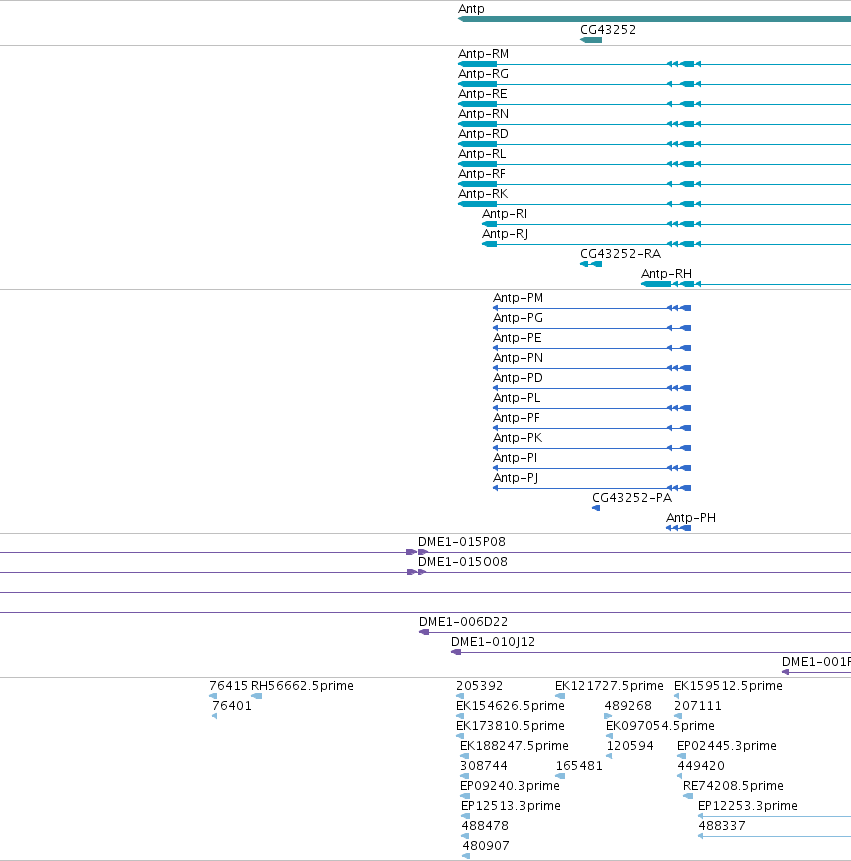Click the EP12253.3prime label
This screenshot has height=861, width=851.
pos(748,806)
